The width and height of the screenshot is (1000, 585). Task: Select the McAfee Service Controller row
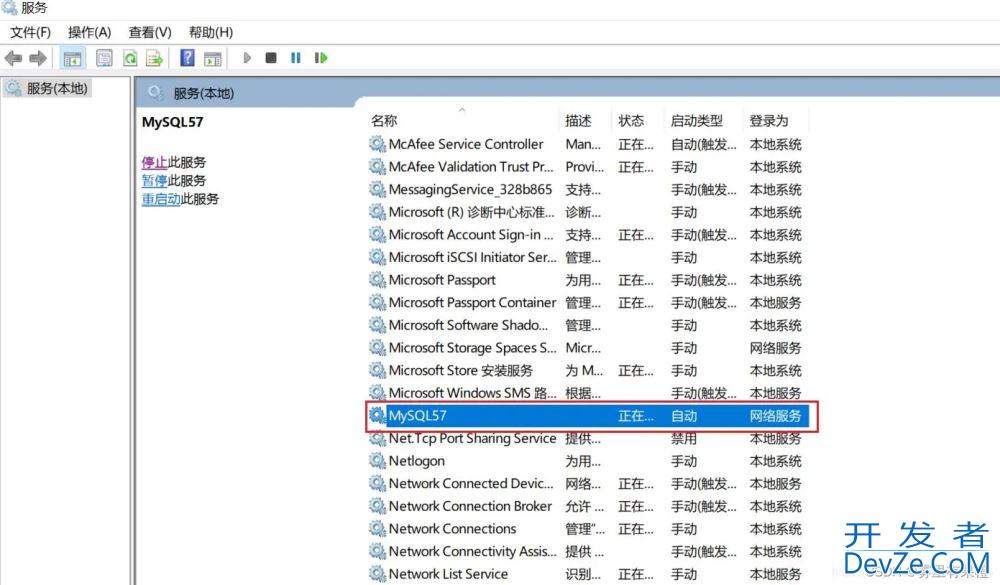point(587,144)
